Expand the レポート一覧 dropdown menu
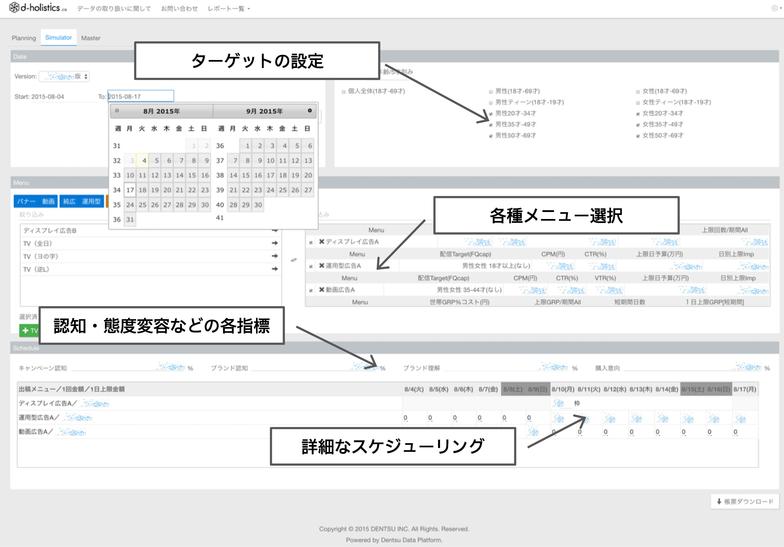This screenshot has width=784, height=547. (x=229, y=9)
